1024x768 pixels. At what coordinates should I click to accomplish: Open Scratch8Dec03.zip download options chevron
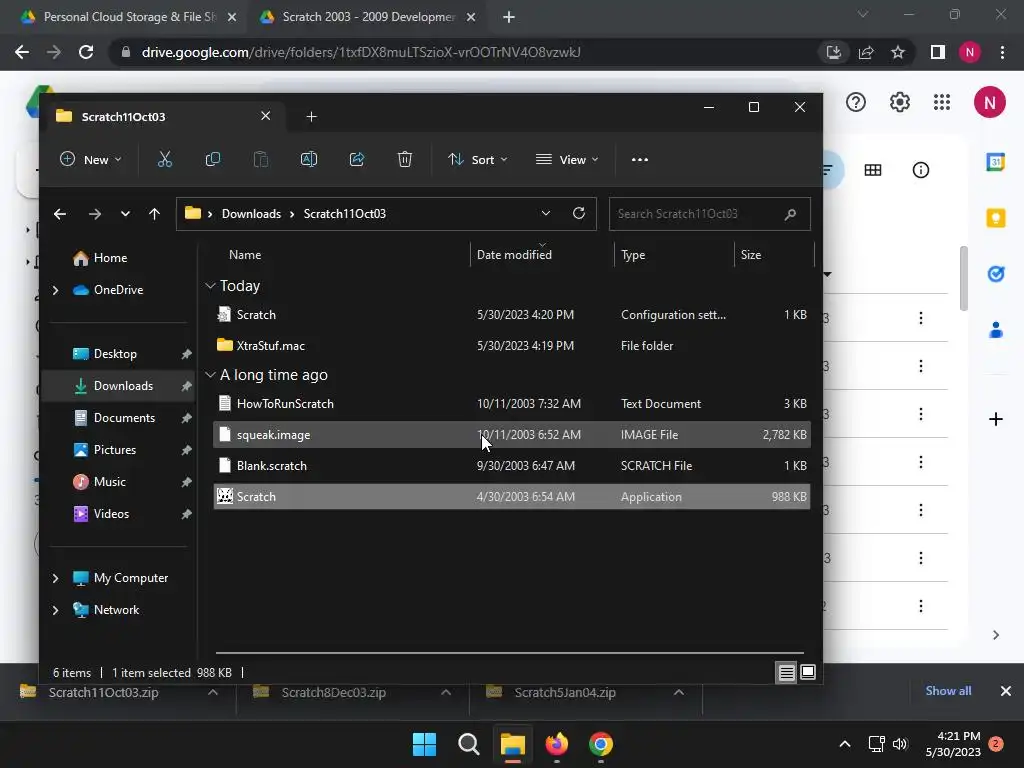click(446, 692)
